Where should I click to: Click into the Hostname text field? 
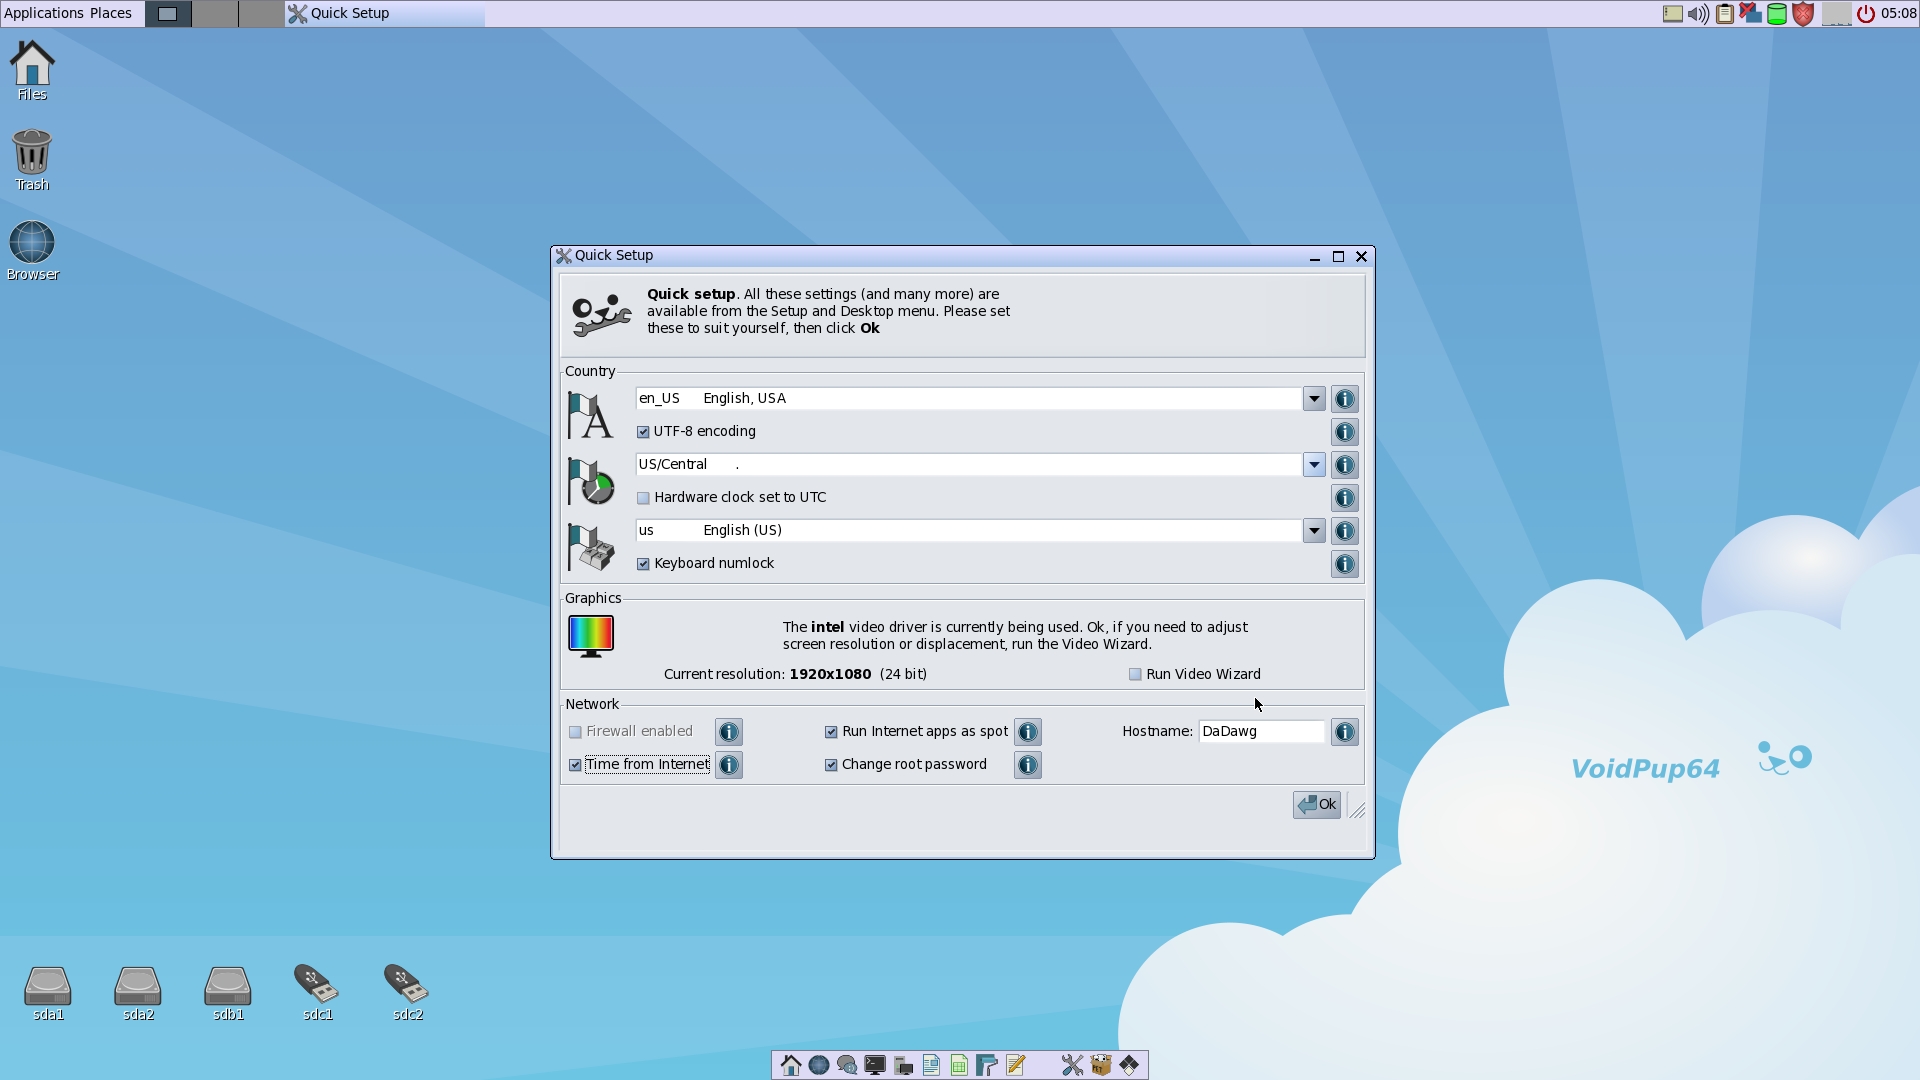[1261, 732]
